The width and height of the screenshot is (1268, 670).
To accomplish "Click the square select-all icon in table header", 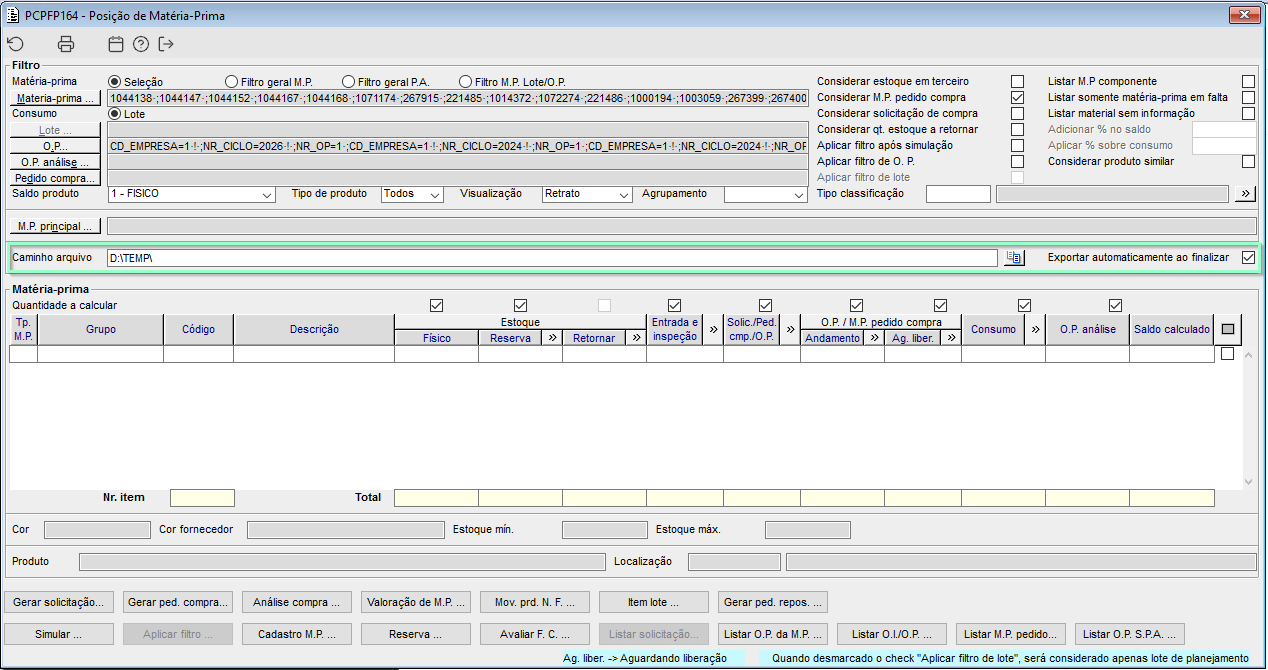I will coord(1228,329).
